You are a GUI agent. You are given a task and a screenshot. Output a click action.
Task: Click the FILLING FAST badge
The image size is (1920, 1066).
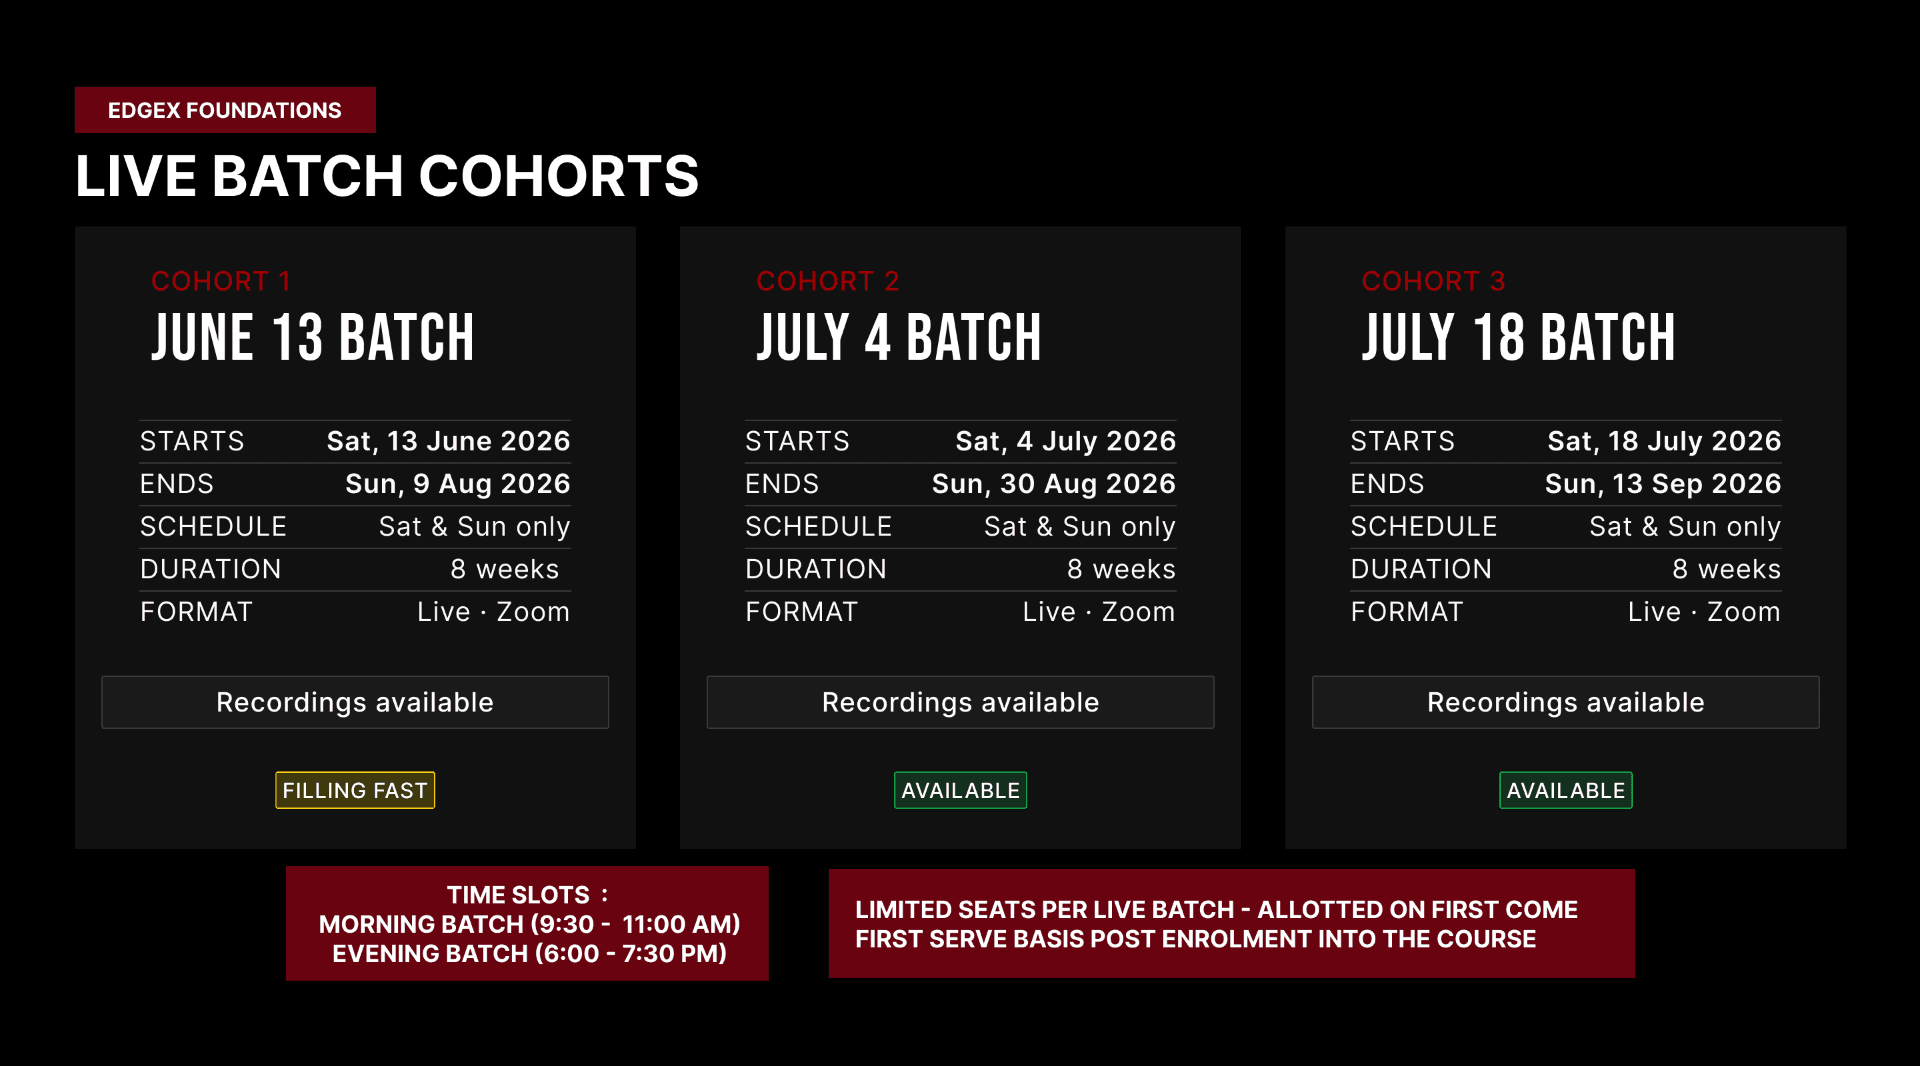point(355,790)
